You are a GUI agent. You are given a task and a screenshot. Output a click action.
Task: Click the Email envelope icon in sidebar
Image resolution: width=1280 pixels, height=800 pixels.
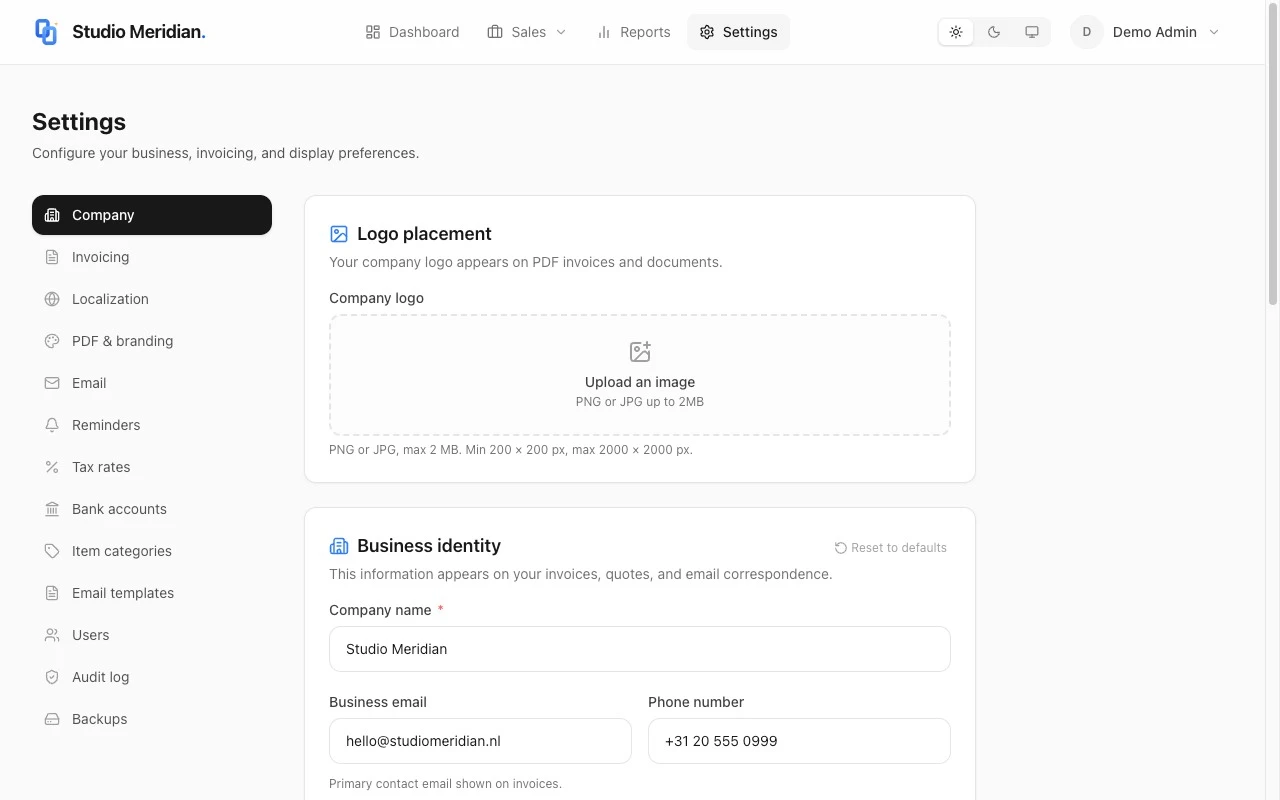pos(52,383)
